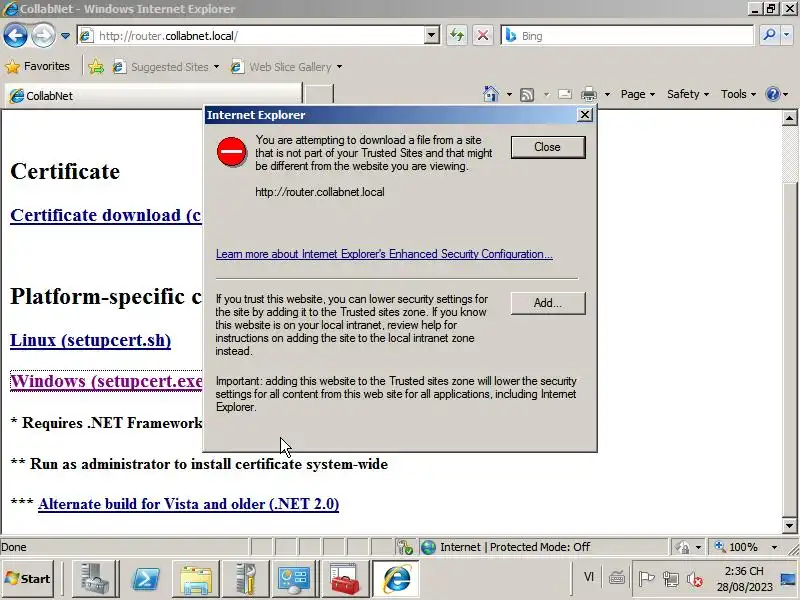Image resolution: width=800 pixels, height=600 pixels.
Task: Click the Bing search box
Action: 627,36
